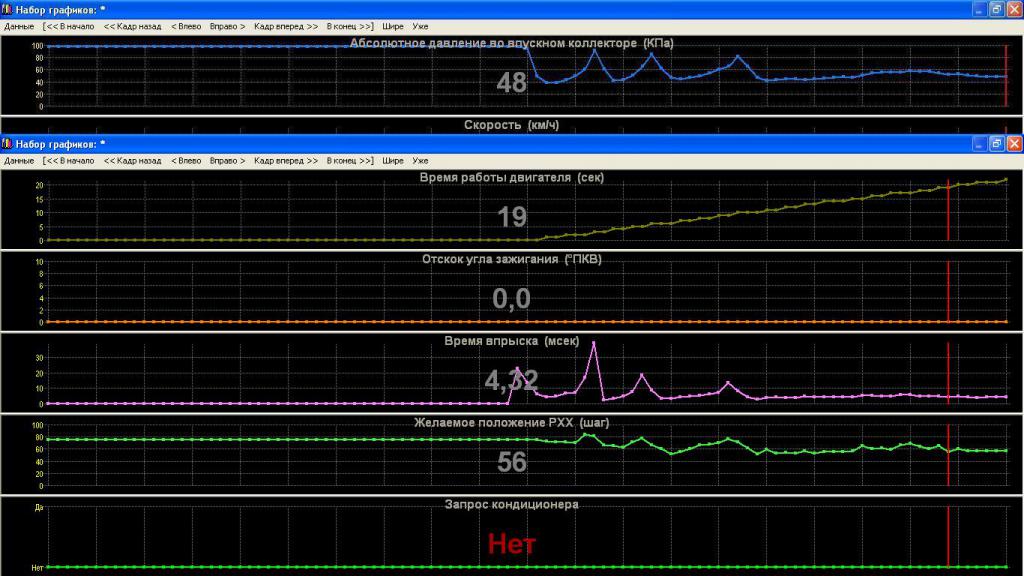This screenshot has height=576, width=1024.
Task: Click Шире in the upper window menu bar
Action: coord(392,25)
